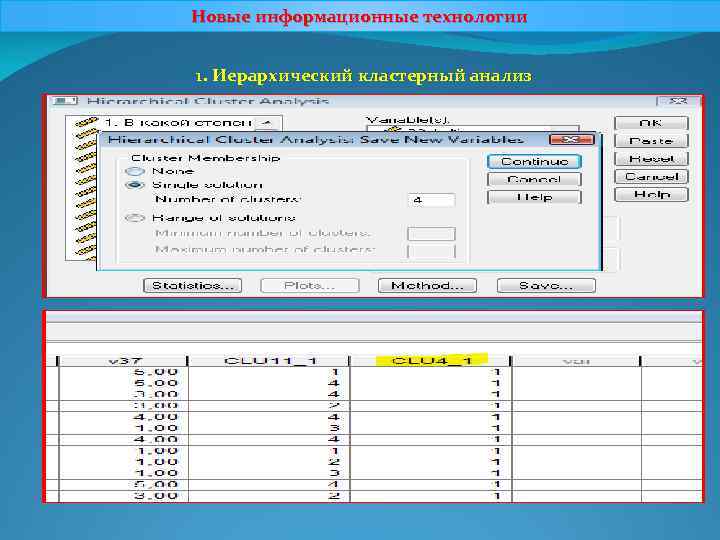
Task: Click the Variable(s) label field
Action: click(x=408, y=120)
